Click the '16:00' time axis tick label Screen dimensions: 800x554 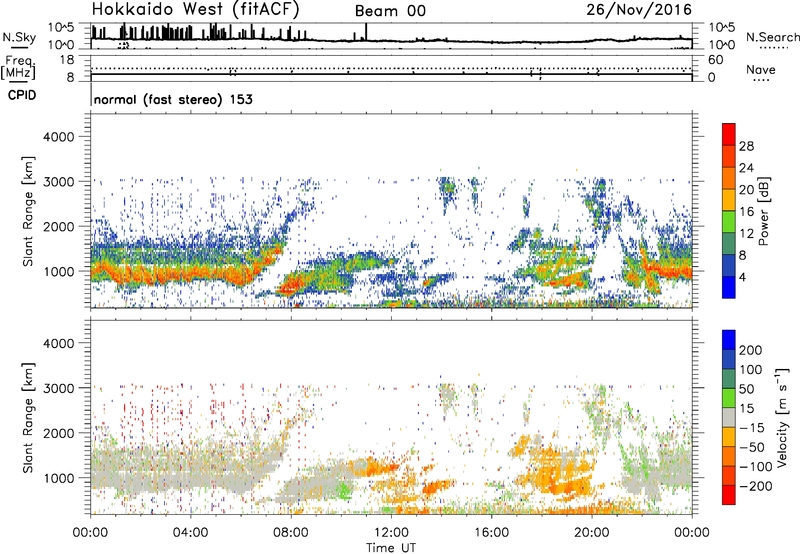coord(491,533)
